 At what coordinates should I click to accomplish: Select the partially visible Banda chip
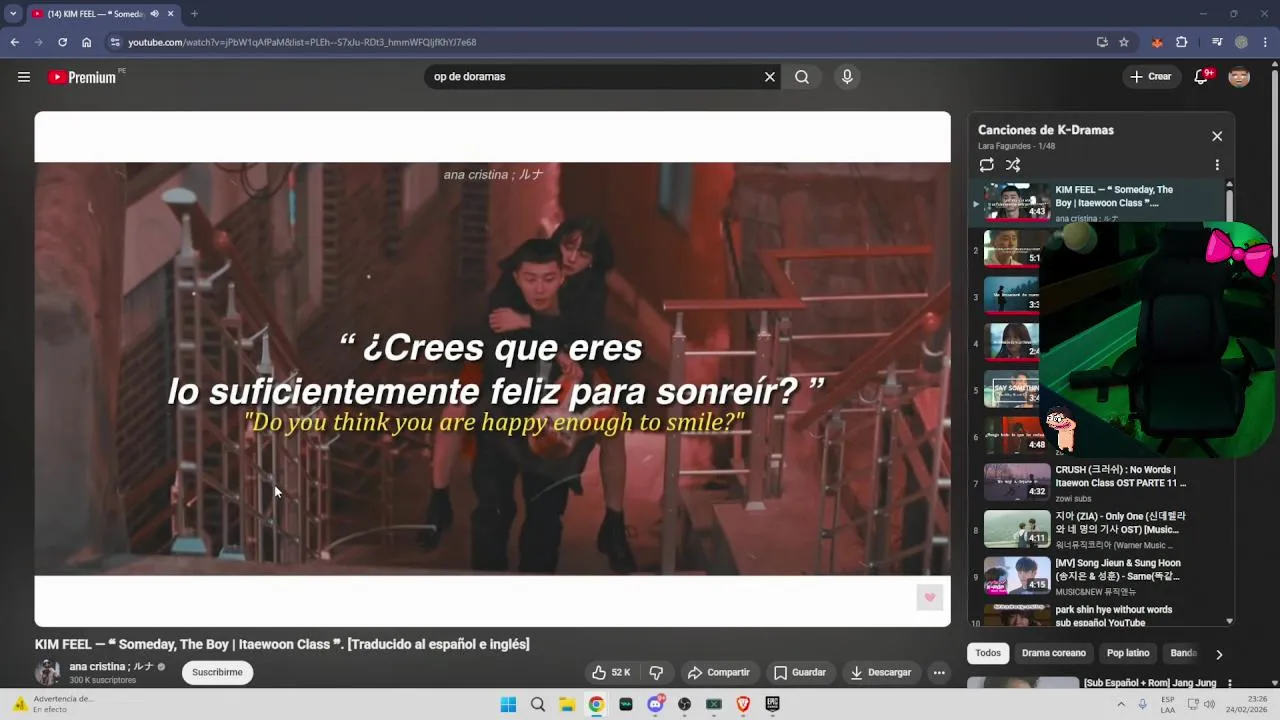(1183, 653)
